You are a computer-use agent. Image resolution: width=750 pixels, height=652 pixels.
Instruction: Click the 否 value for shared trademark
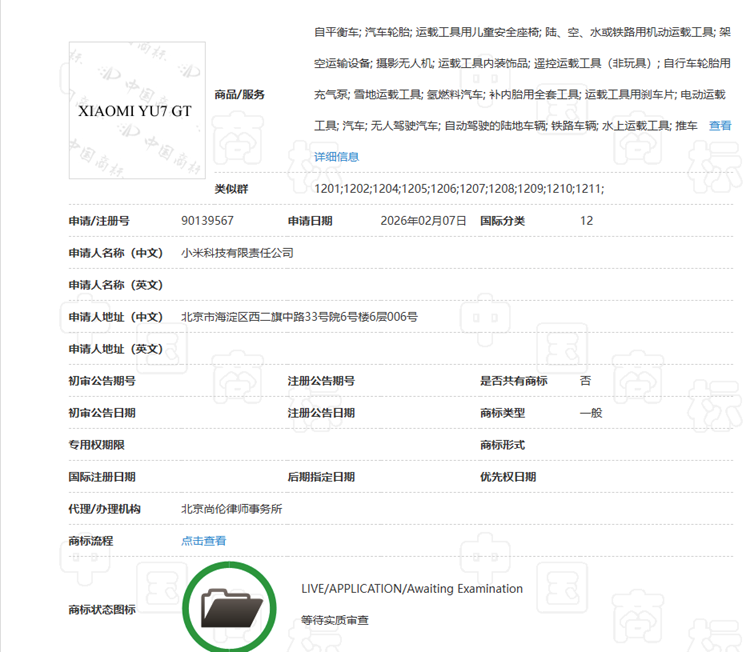[x=585, y=381]
